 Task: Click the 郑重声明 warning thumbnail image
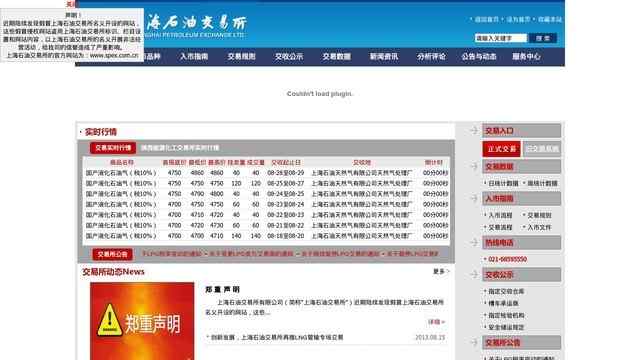[142, 321]
